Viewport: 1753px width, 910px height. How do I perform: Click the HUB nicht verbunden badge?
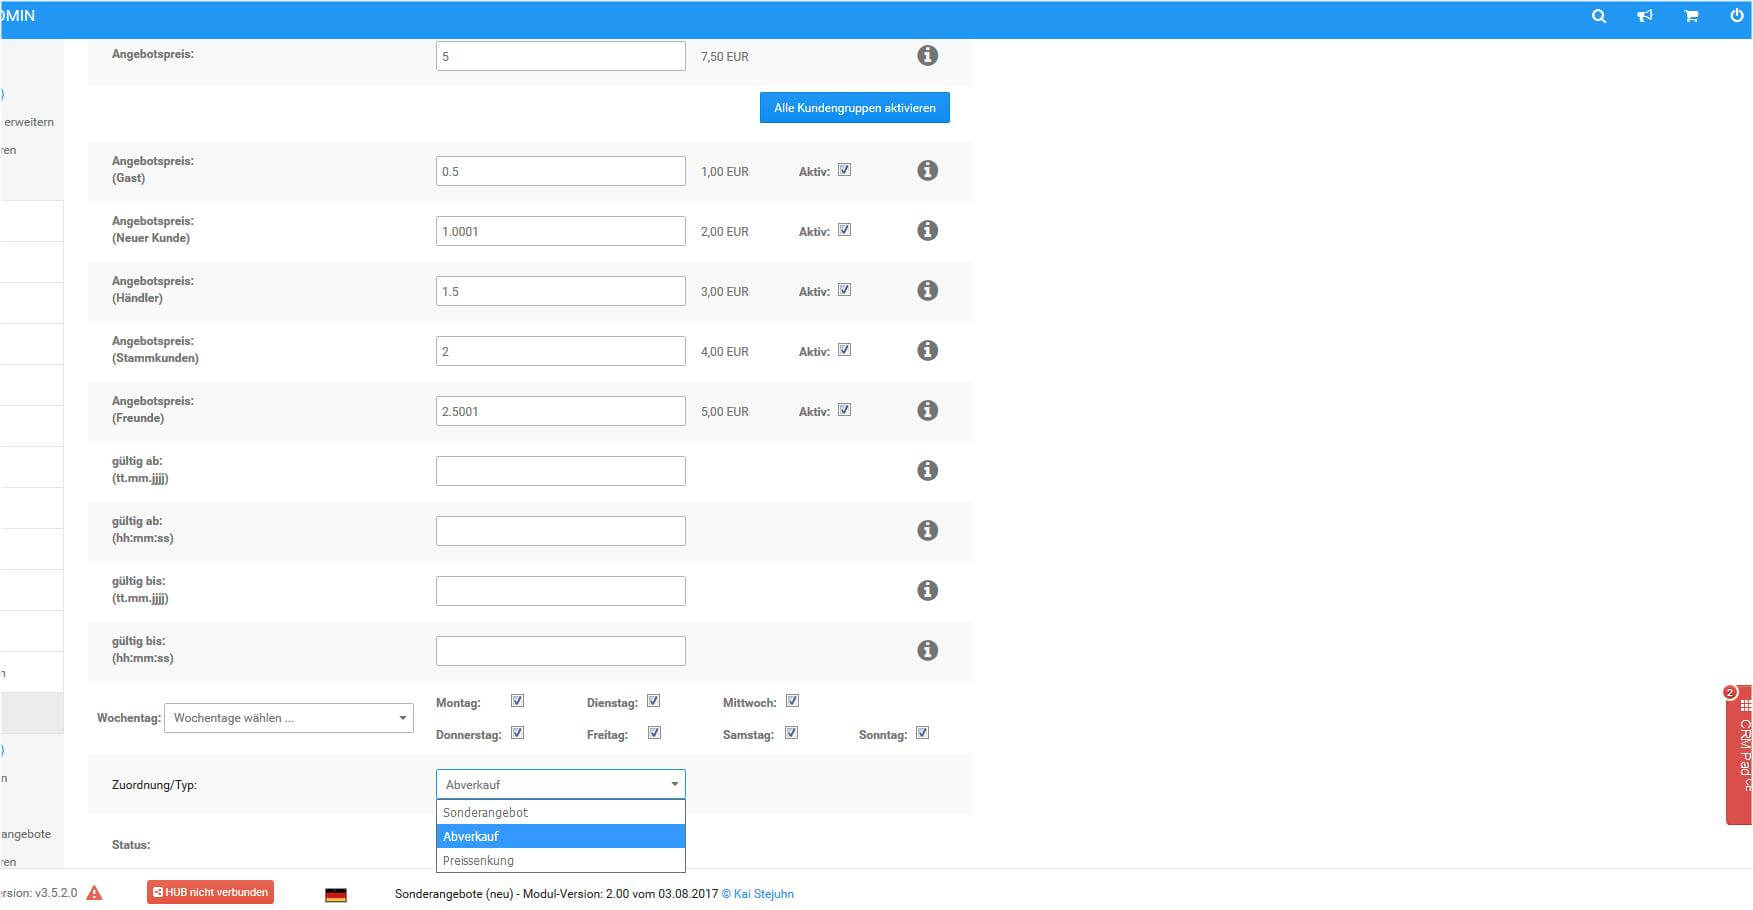(x=210, y=892)
